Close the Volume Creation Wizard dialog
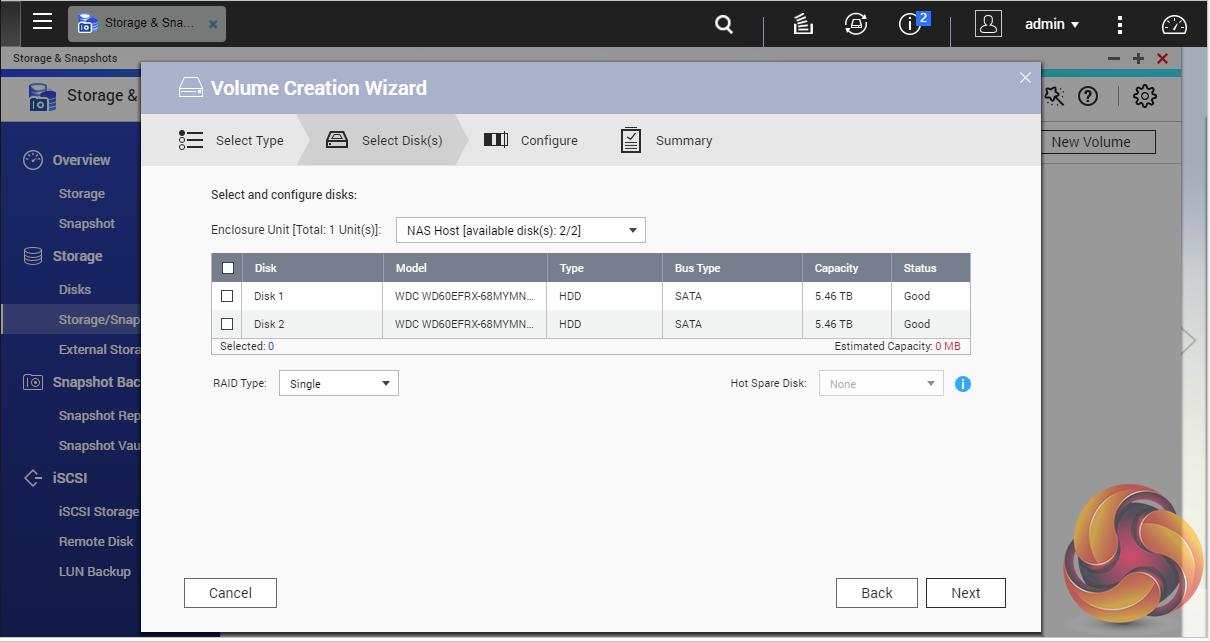The height and width of the screenshot is (642, 1210). [x=1024, y=78]
